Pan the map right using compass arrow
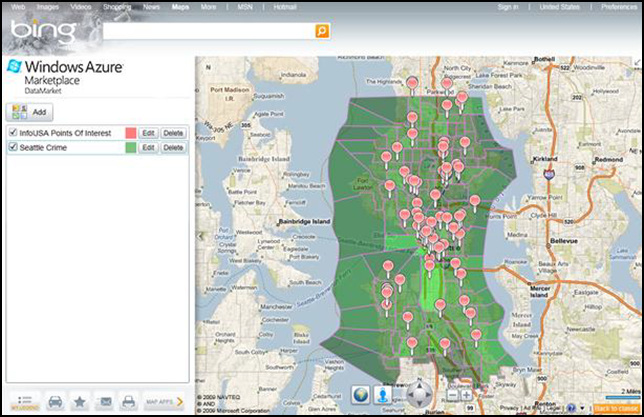Viewport: 644px width, 417px height. pos(429,394)
